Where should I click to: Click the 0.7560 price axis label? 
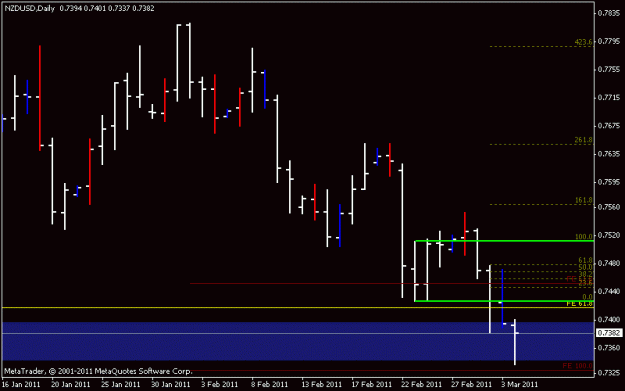[608, 207]
